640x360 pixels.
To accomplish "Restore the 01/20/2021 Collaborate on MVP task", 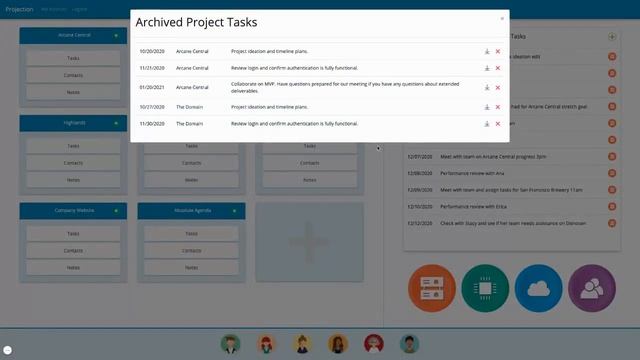I will tap(487, 87).
